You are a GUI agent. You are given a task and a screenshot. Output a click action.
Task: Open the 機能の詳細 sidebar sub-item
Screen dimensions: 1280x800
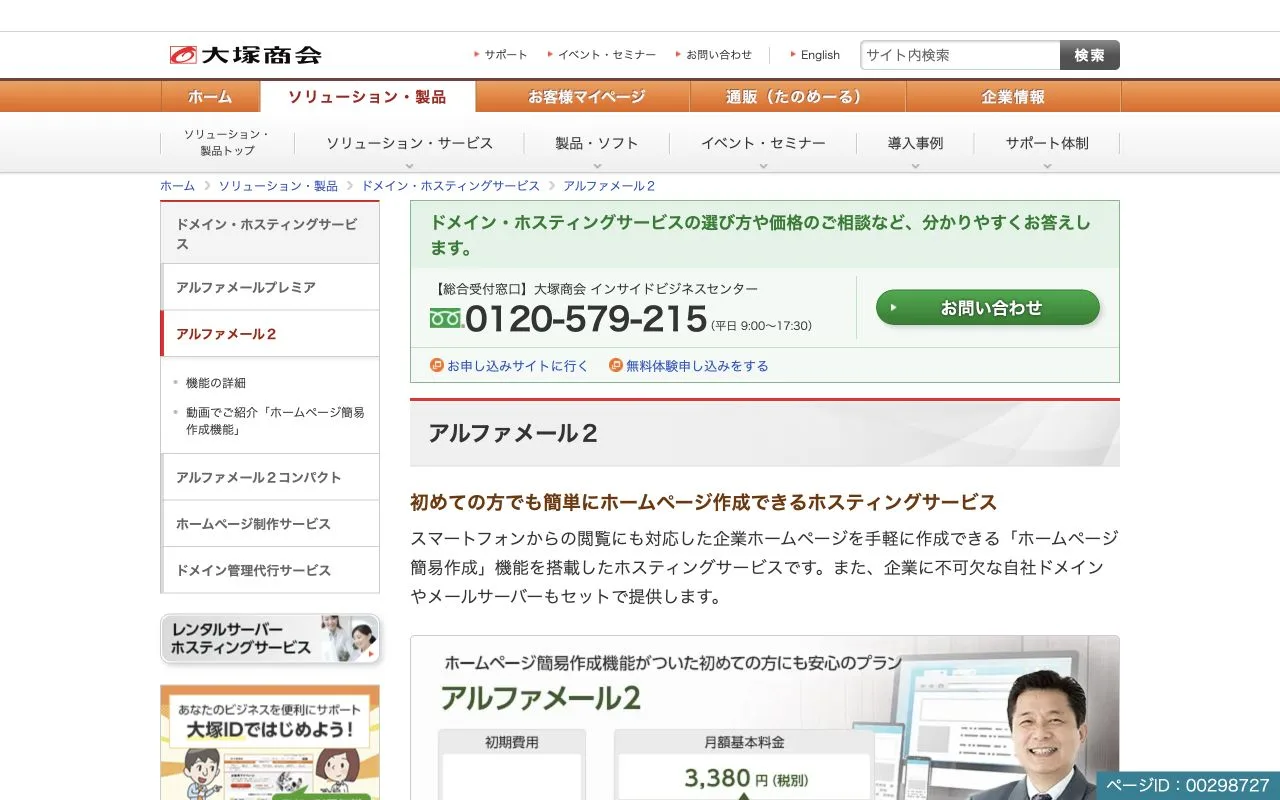[x=215, y=383]
